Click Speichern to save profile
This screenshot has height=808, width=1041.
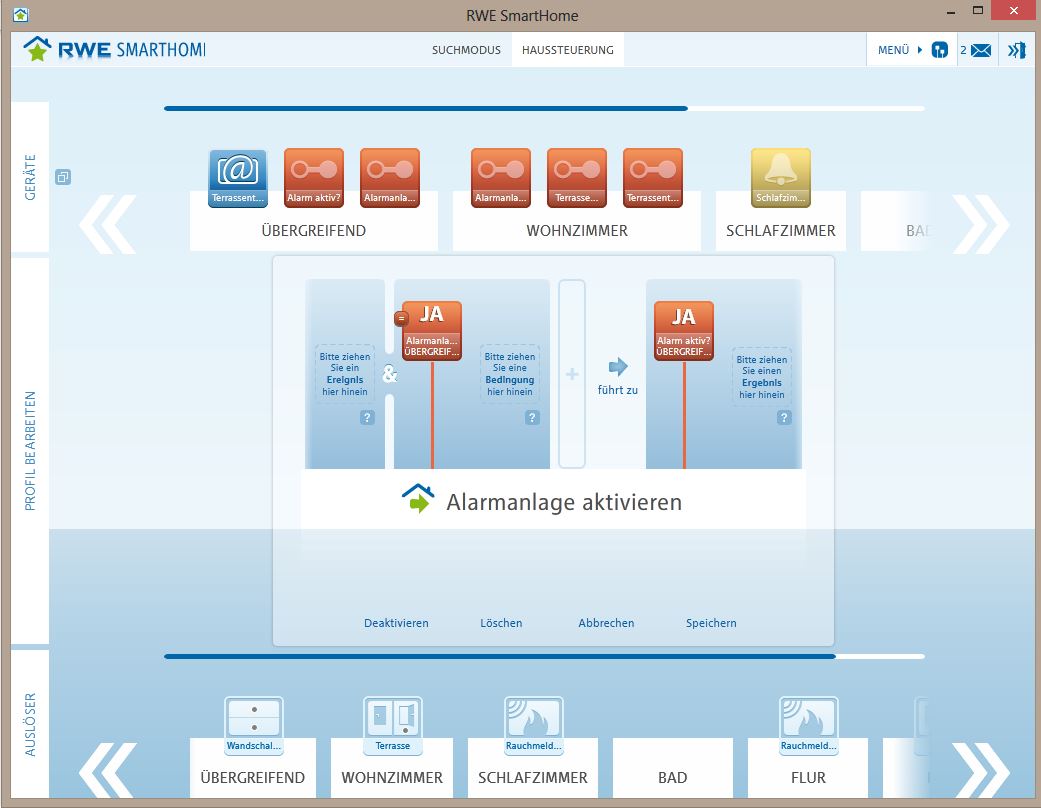(711, 623)
